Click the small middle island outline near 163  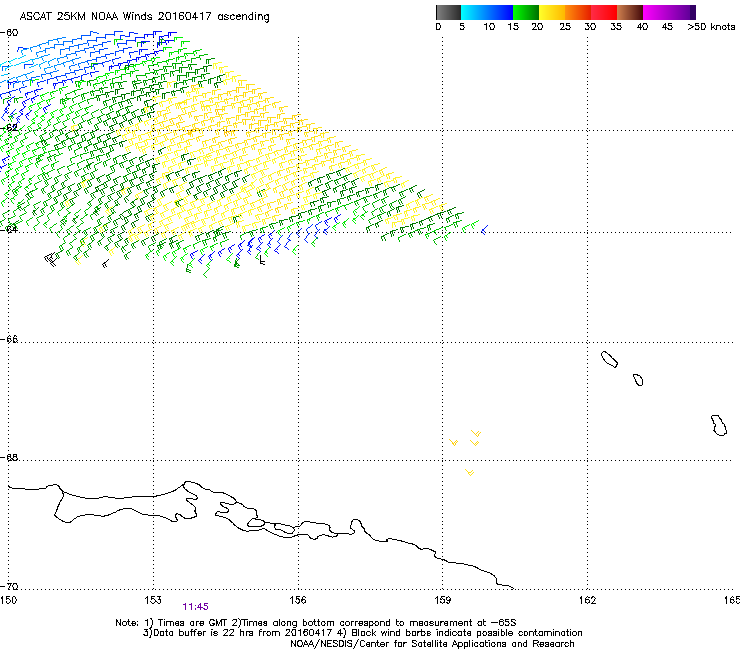point(638,380)
